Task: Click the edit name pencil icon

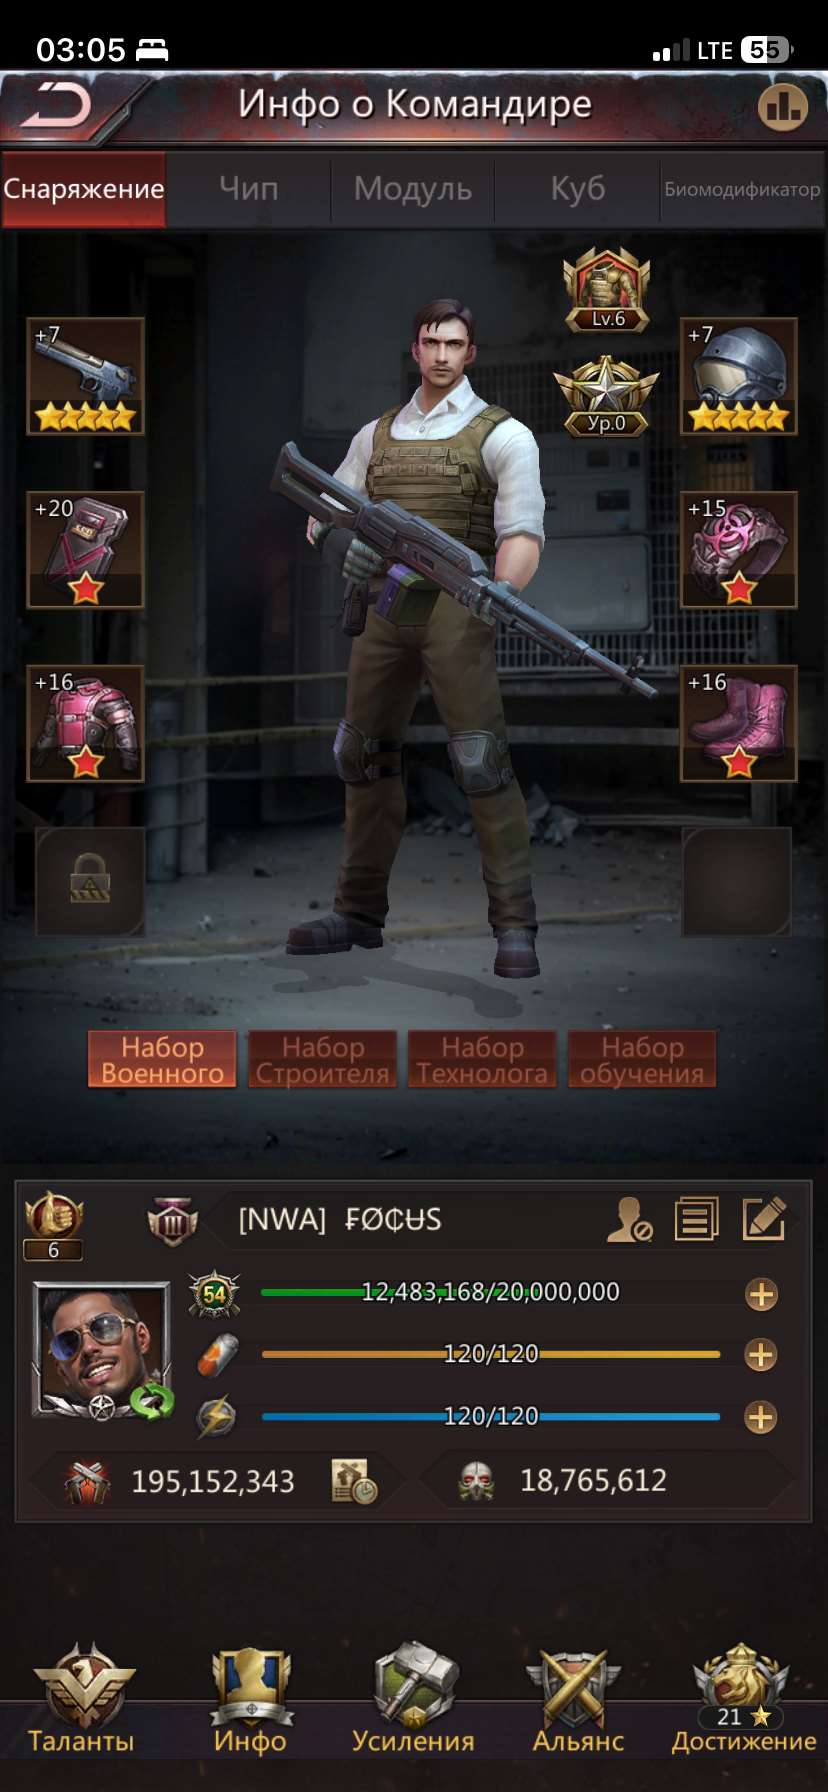Action: point(764,1219)
